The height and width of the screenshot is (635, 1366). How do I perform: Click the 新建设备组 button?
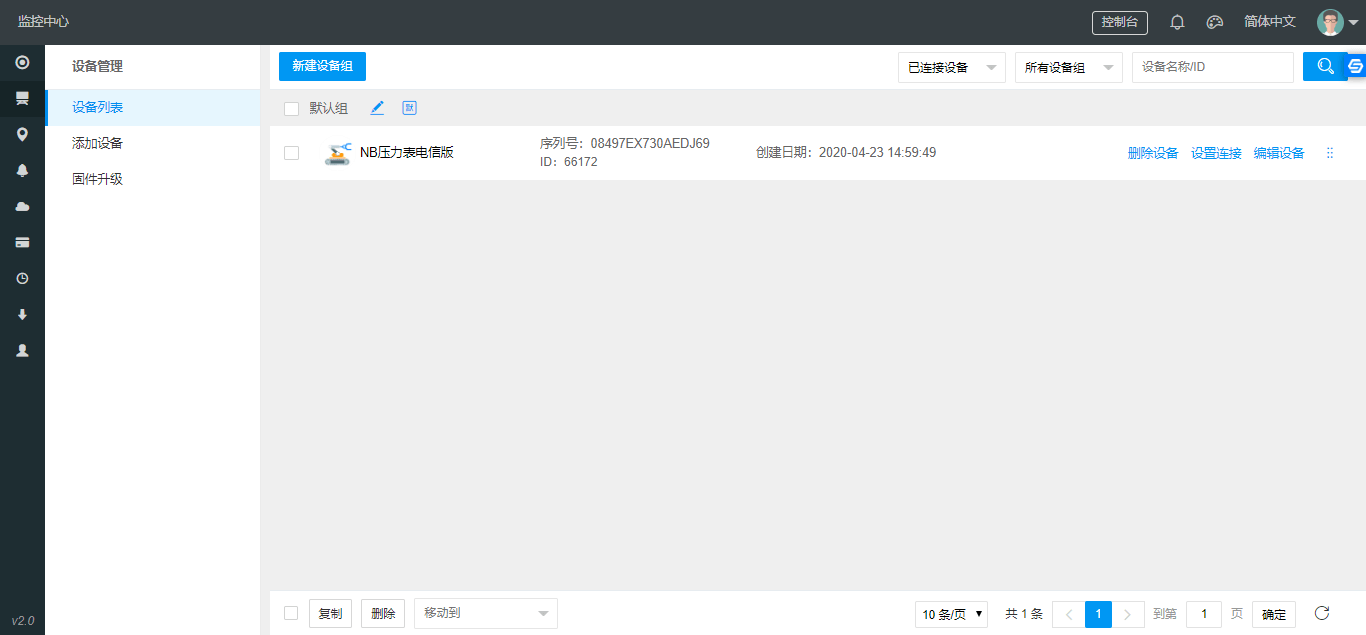pyautogui.click(x=322, y=66)
